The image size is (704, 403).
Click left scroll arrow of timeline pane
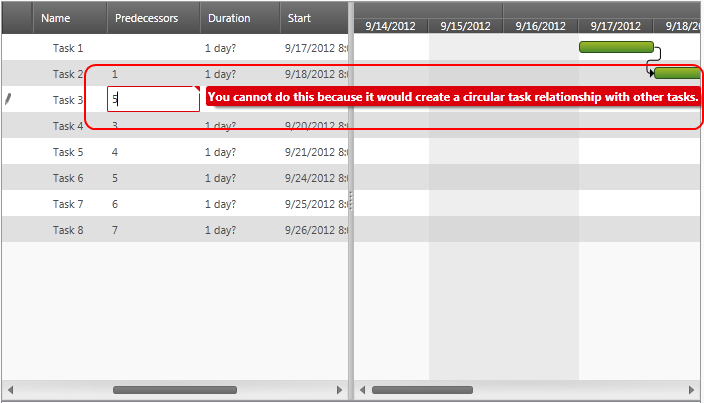[363, 390]
